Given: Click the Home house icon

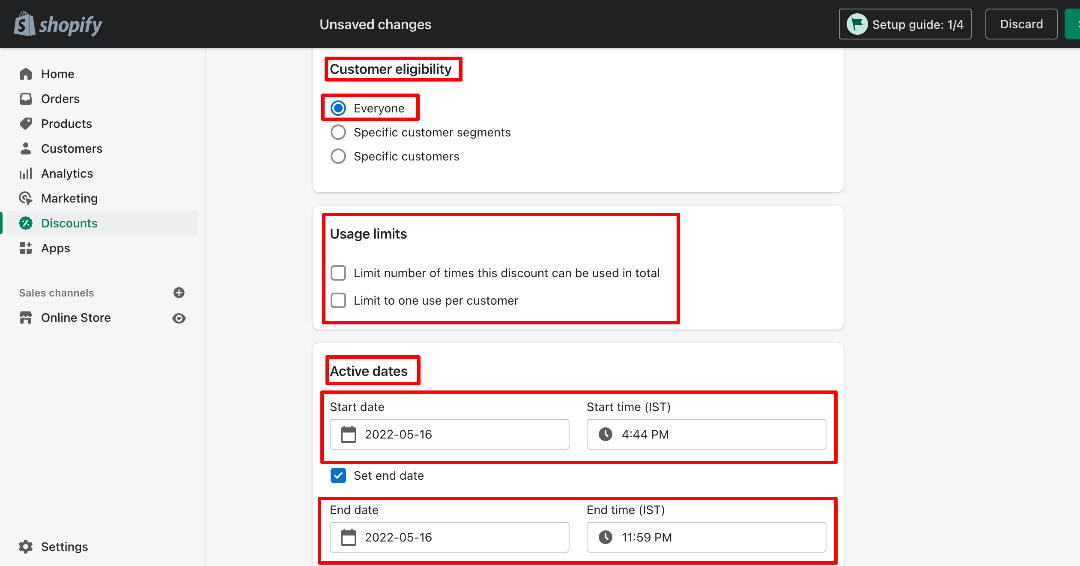Looking at the screenshot, I should [x=26, y=74].
